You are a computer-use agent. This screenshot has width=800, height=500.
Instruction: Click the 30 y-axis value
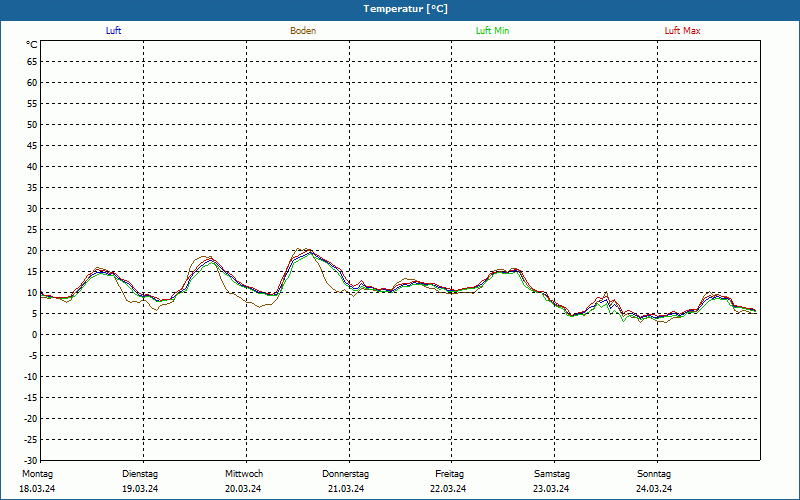coord(32,208)
